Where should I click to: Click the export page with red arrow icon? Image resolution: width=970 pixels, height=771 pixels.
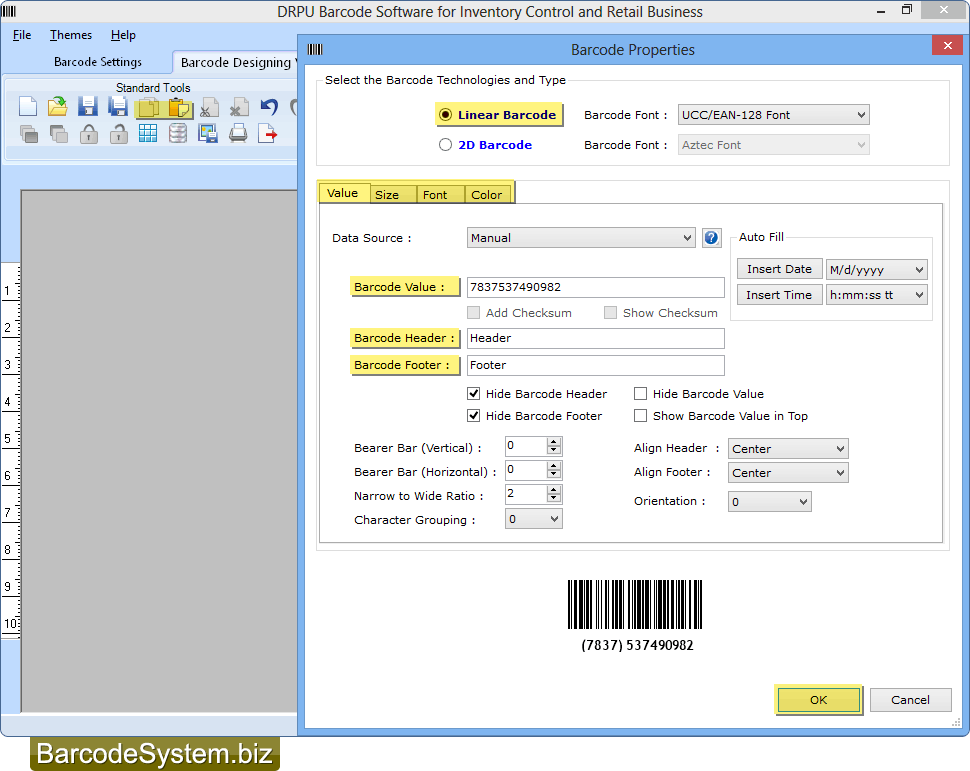(x=267, y=133)
